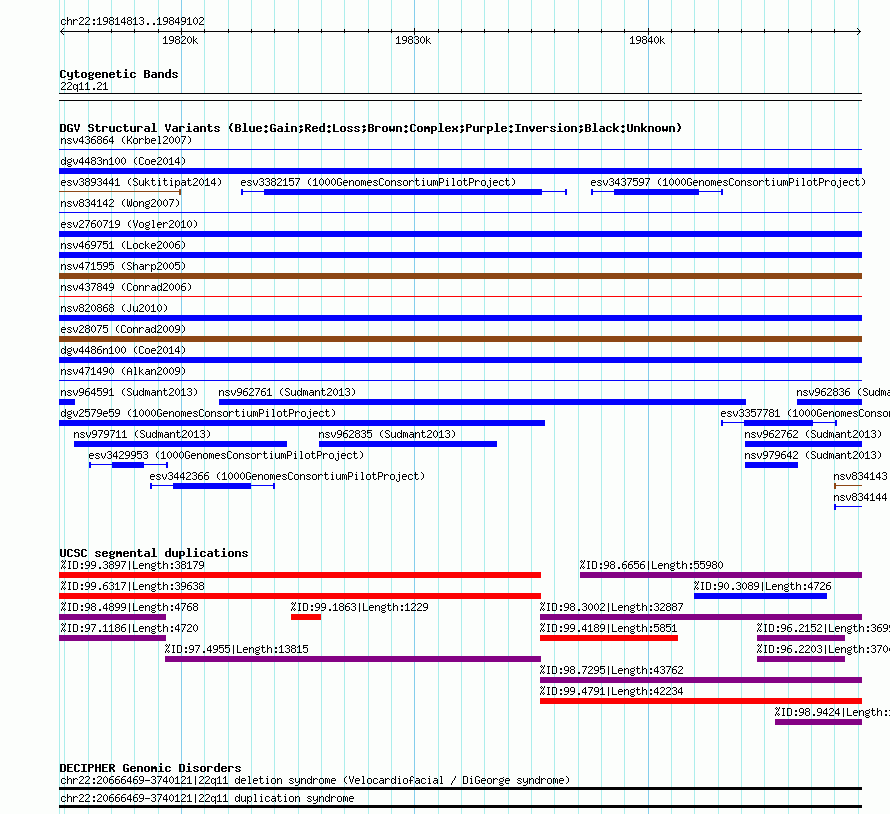Viewport: 890px width, 814px height.
Task: Click 22q11 duplication syndrome entry
Action: point(207,799)
